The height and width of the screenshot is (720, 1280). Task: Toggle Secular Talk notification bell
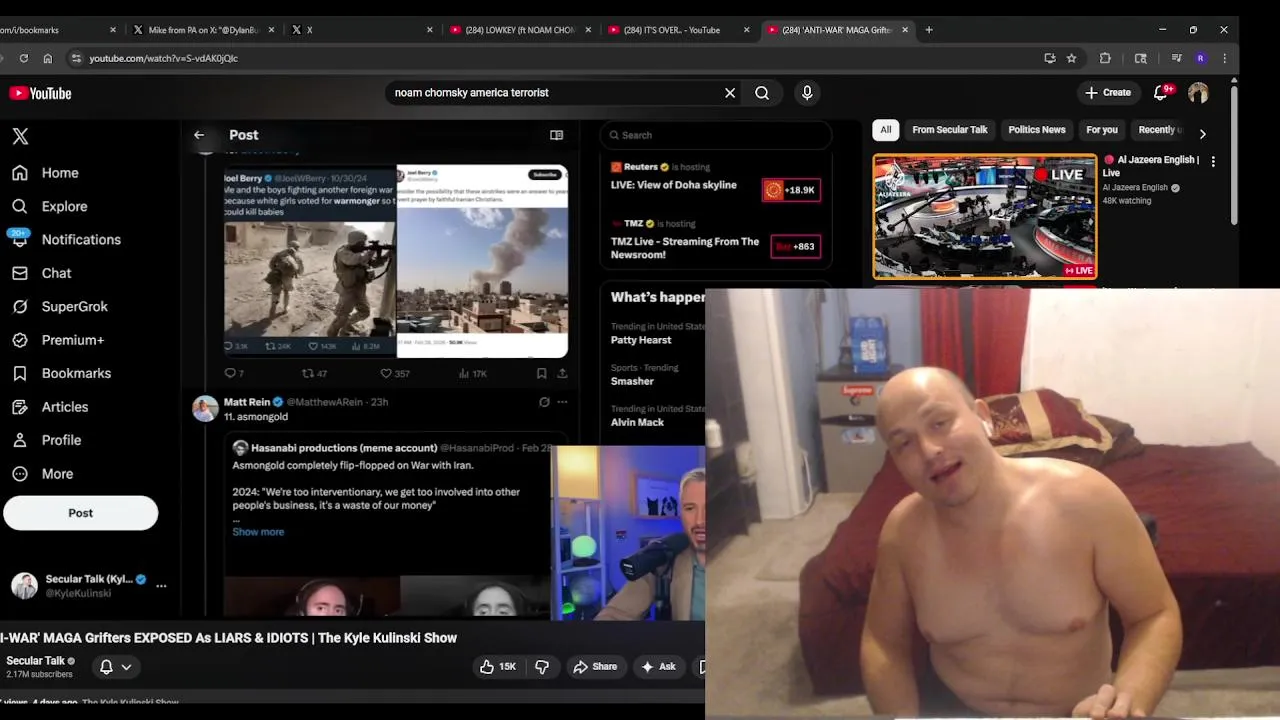click(x=106, y=667)
